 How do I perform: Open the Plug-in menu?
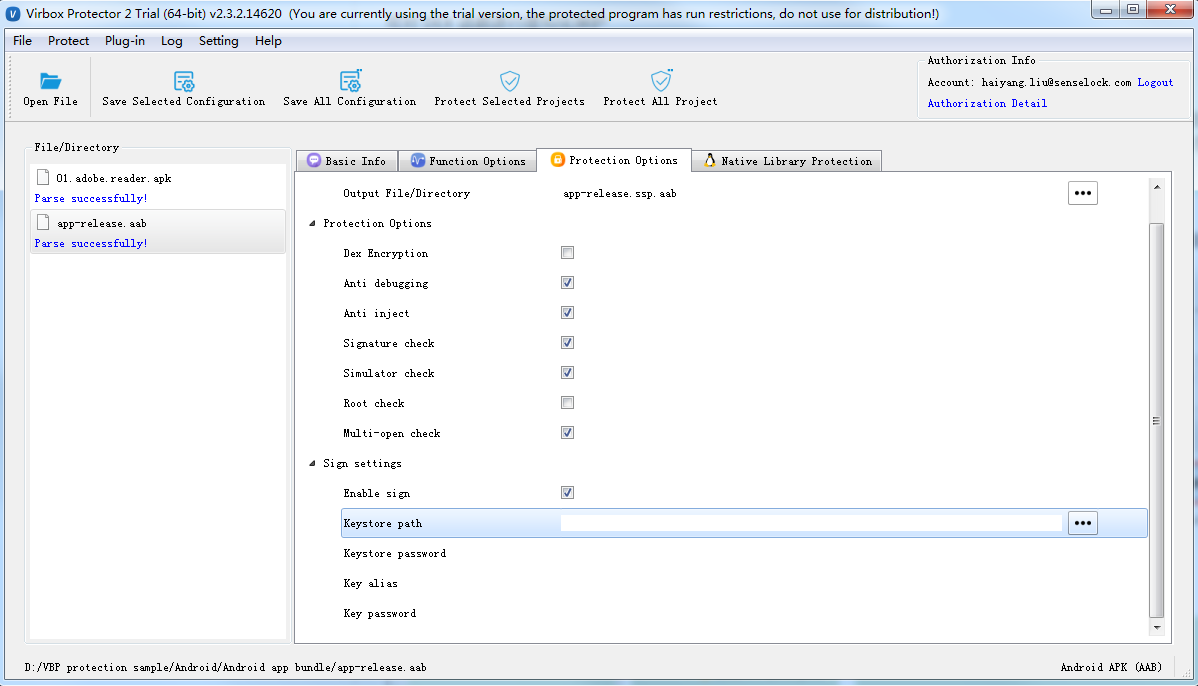[125, 40]
